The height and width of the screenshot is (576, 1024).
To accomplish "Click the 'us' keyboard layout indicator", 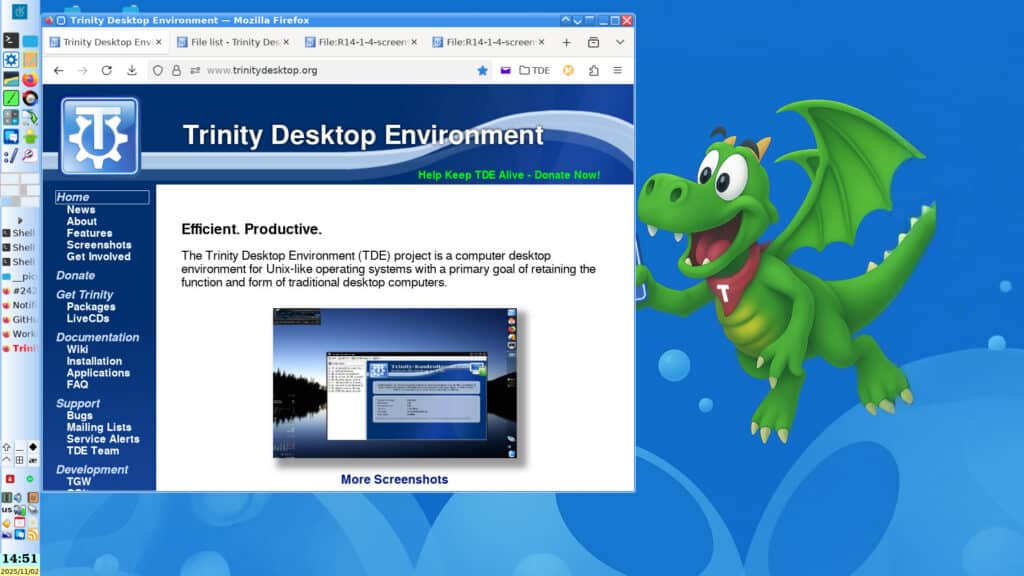I will coord(7,510).
